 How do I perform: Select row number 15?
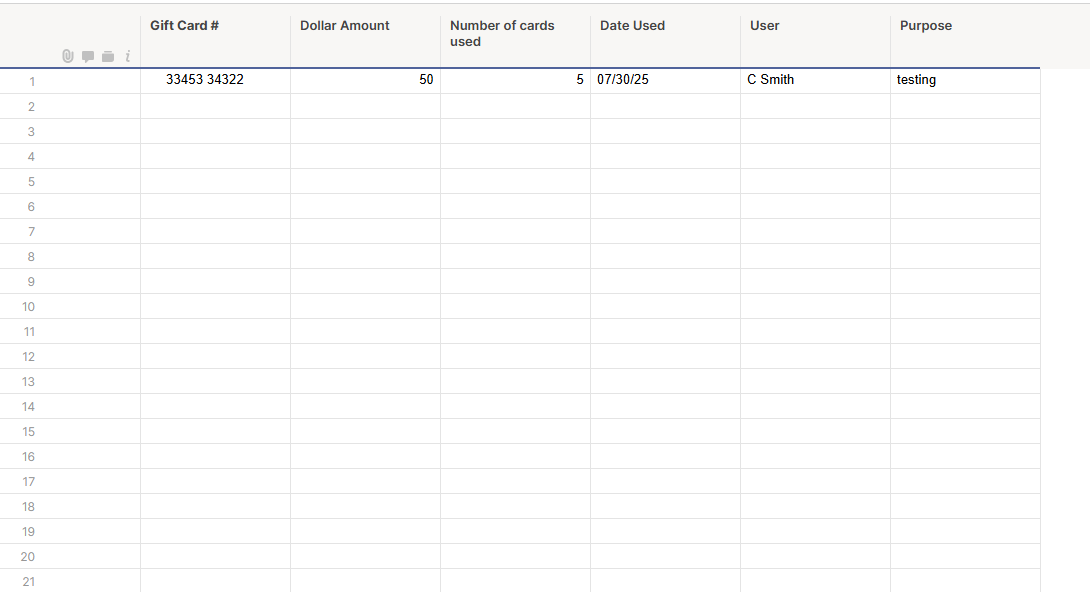click(29, 431)
